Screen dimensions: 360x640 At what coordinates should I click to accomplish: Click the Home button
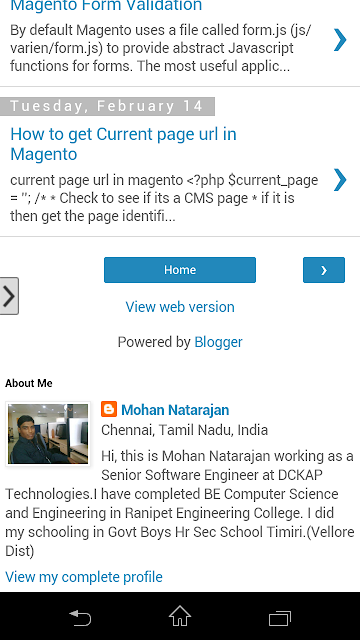pos(180,270)
